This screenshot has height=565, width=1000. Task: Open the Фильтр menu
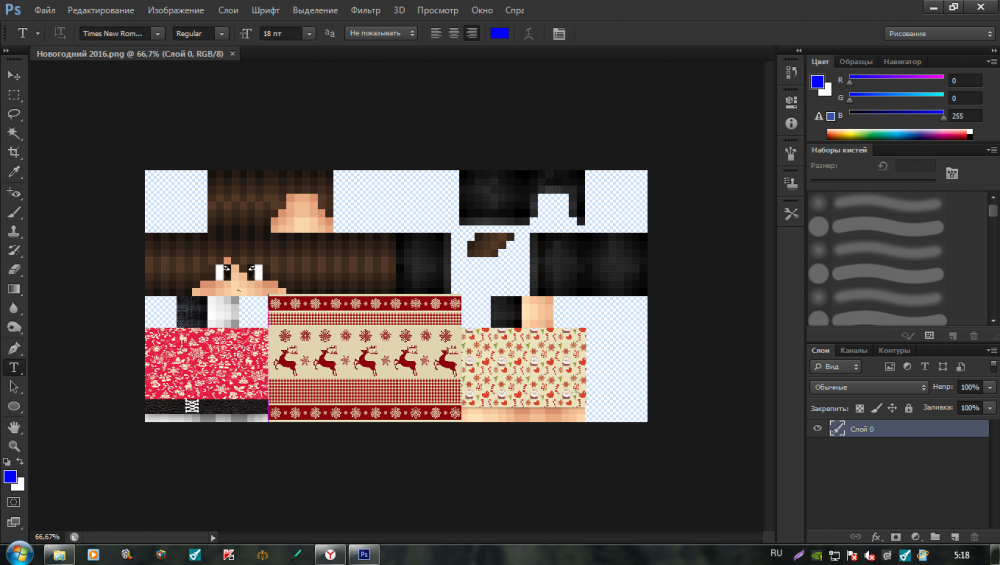(366, 9)
